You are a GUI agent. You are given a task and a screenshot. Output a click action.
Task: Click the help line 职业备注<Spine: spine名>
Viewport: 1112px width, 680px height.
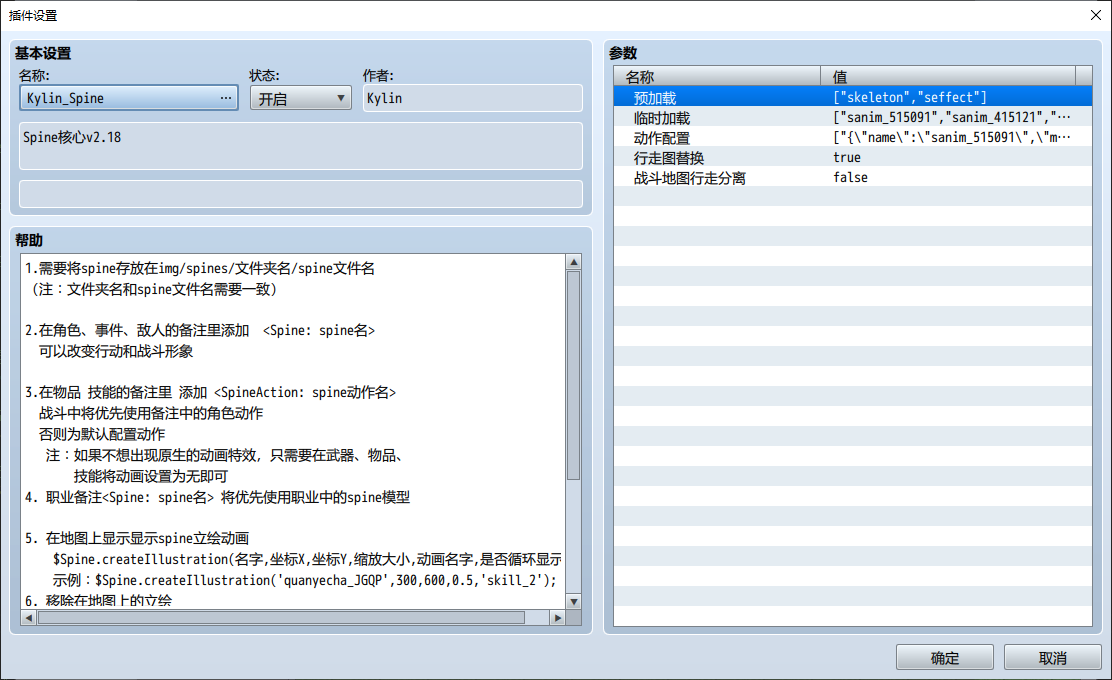point(217,497)
